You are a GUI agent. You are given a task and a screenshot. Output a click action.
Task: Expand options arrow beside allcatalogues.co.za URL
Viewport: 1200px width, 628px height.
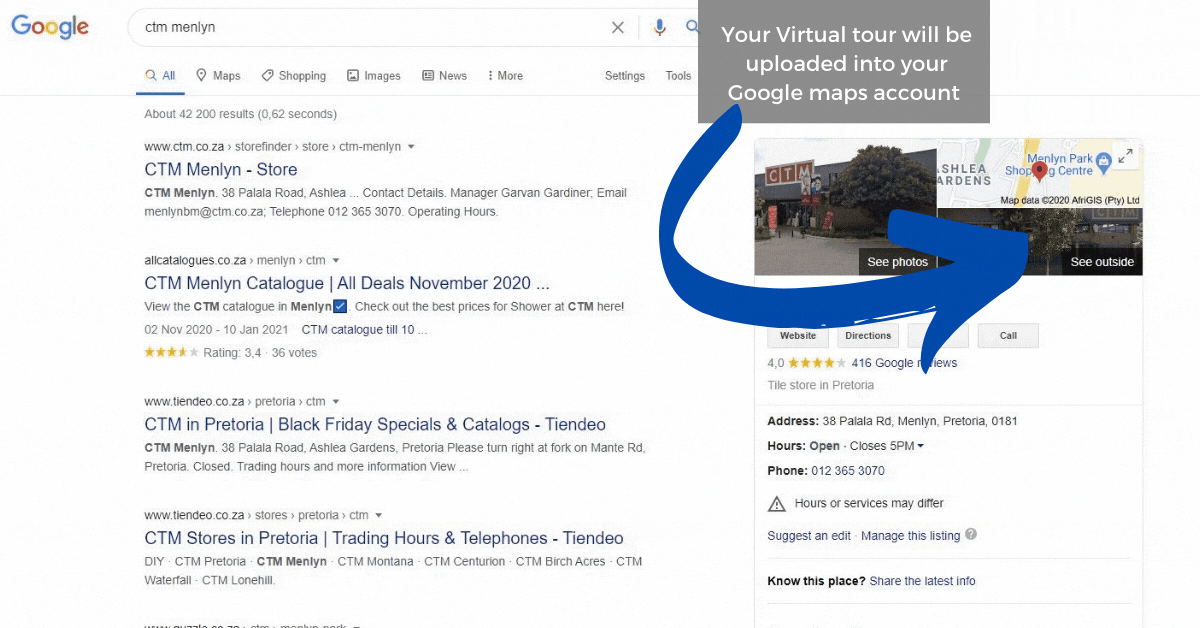(336, 261)
